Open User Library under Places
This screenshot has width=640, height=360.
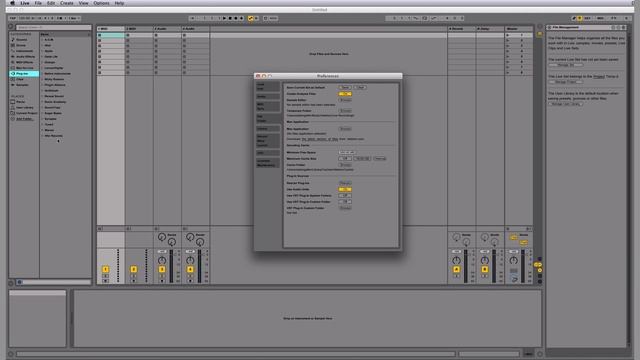[24, 107]
